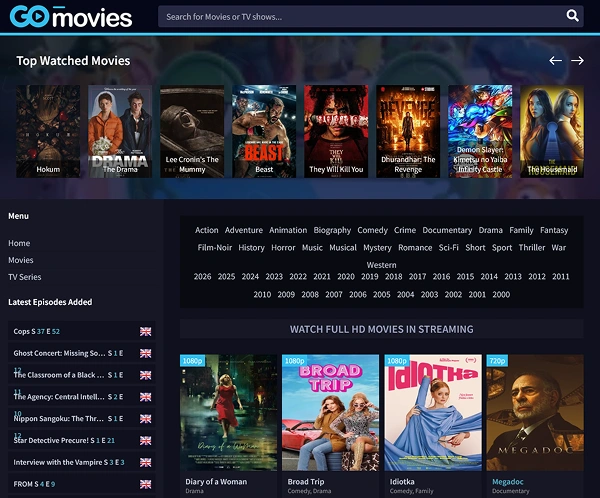Click the Diary of a Woman title

point(216,482)
